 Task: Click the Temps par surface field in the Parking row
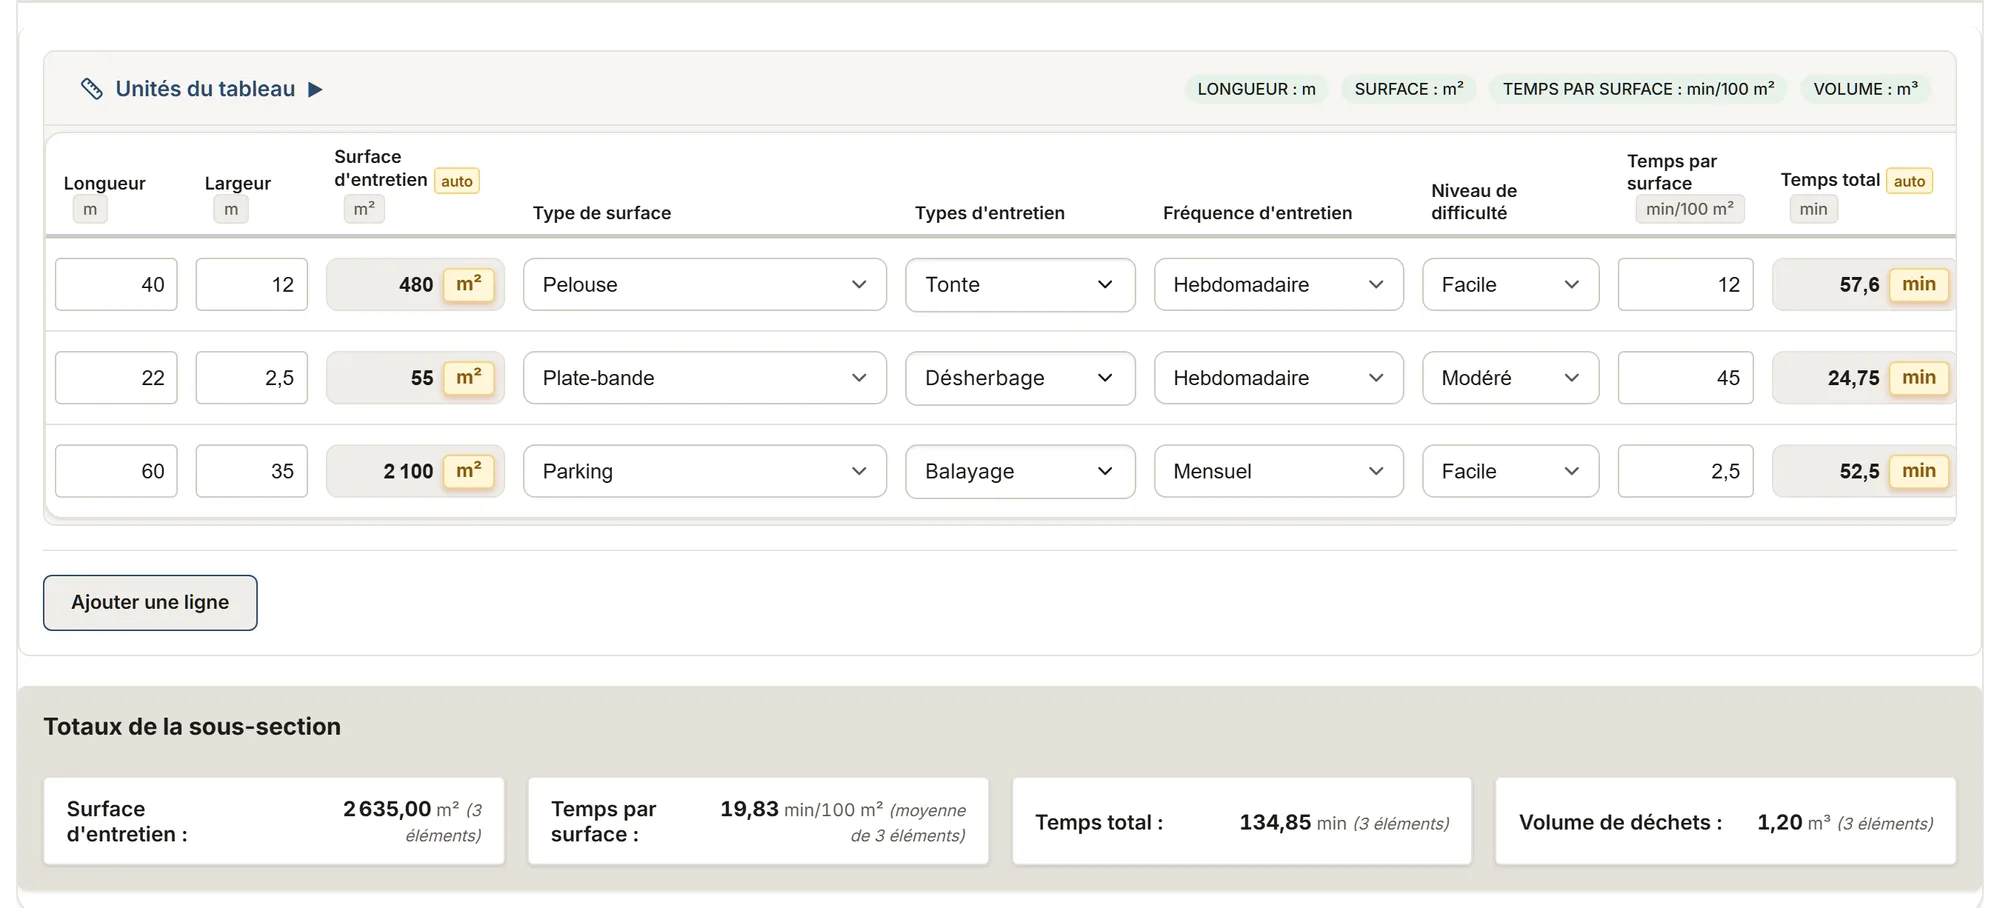[1686, 471]
